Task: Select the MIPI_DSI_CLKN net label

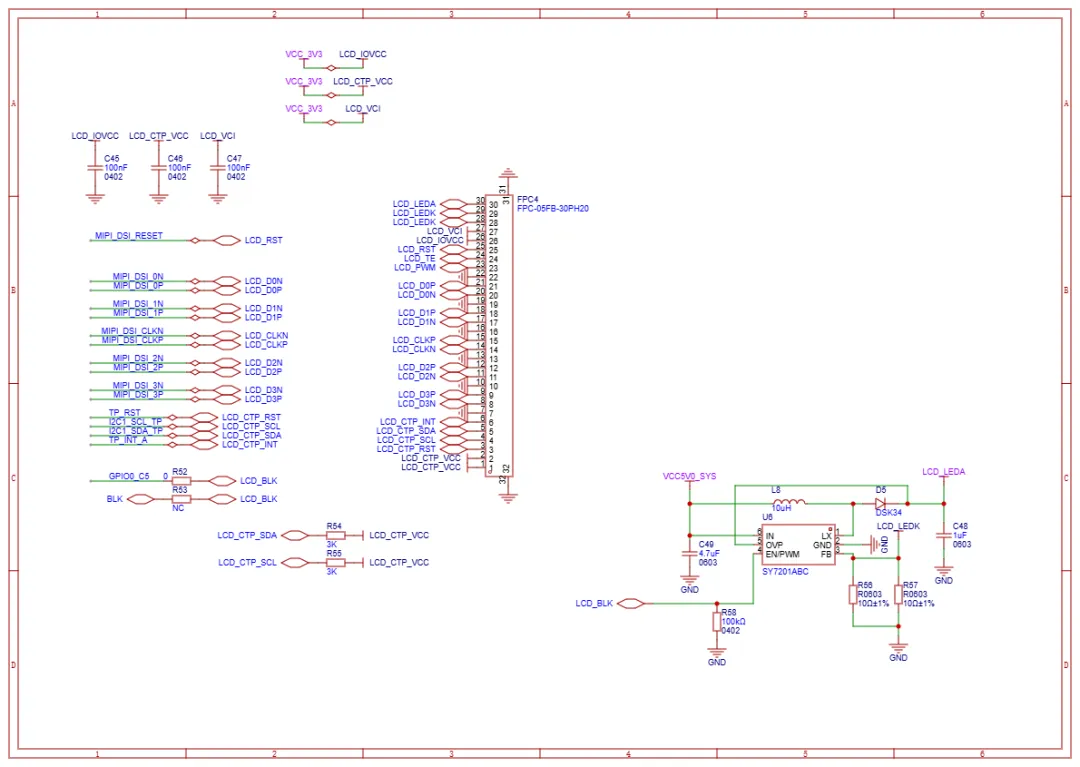Action: pos(132,331)
